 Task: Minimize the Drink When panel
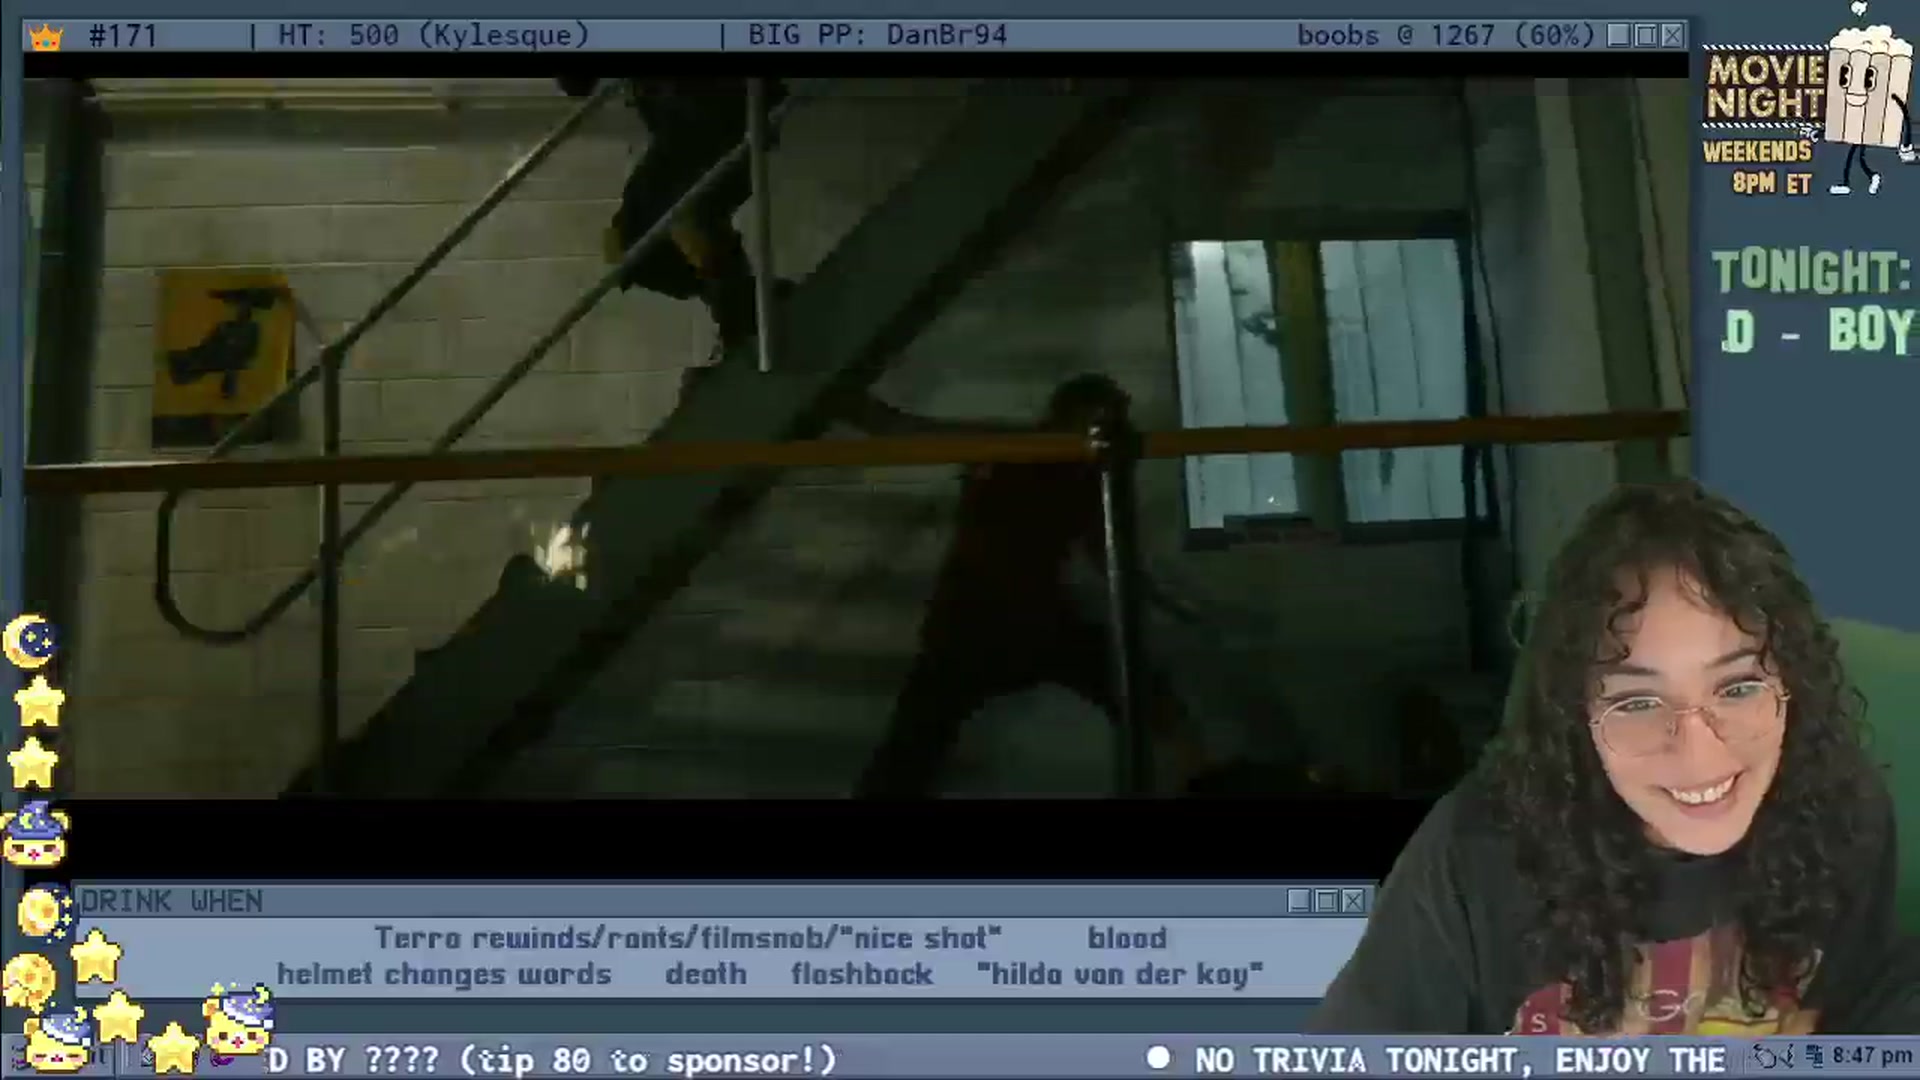pos(1299,901)
